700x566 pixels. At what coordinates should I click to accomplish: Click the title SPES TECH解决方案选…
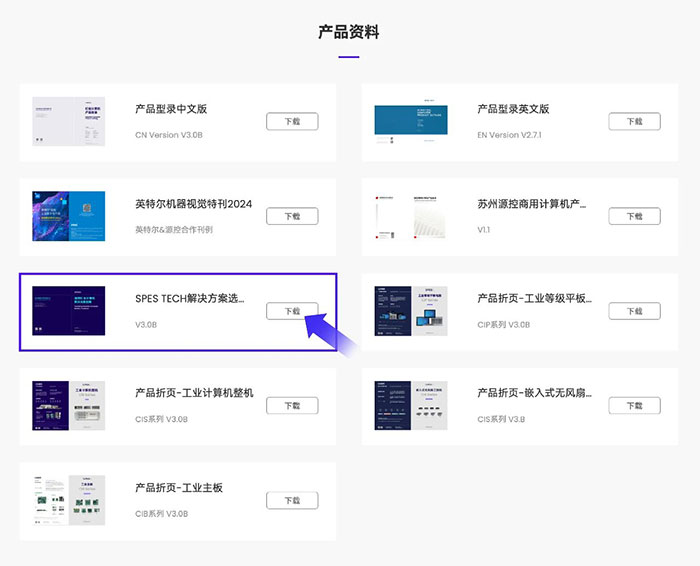(190, 299)
